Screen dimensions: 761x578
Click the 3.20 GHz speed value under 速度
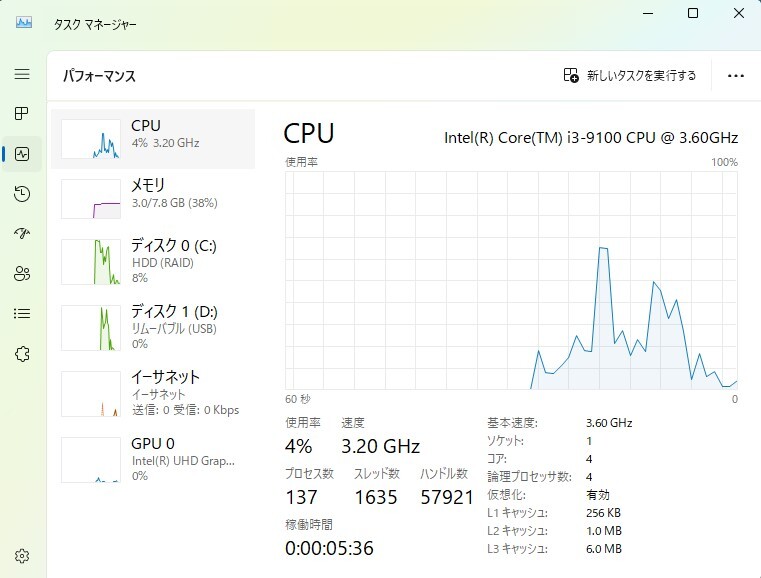coord(380,446)
